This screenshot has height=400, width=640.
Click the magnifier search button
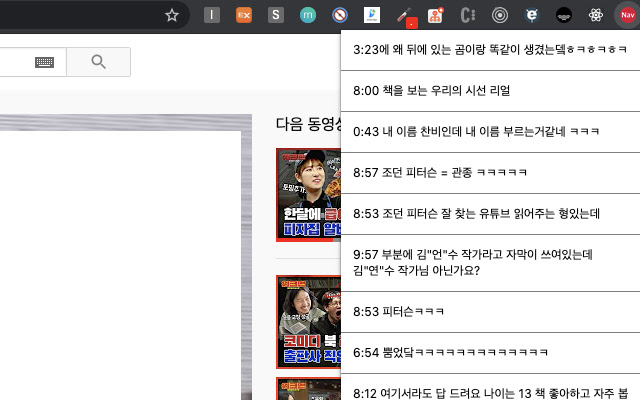coord(98,62)
